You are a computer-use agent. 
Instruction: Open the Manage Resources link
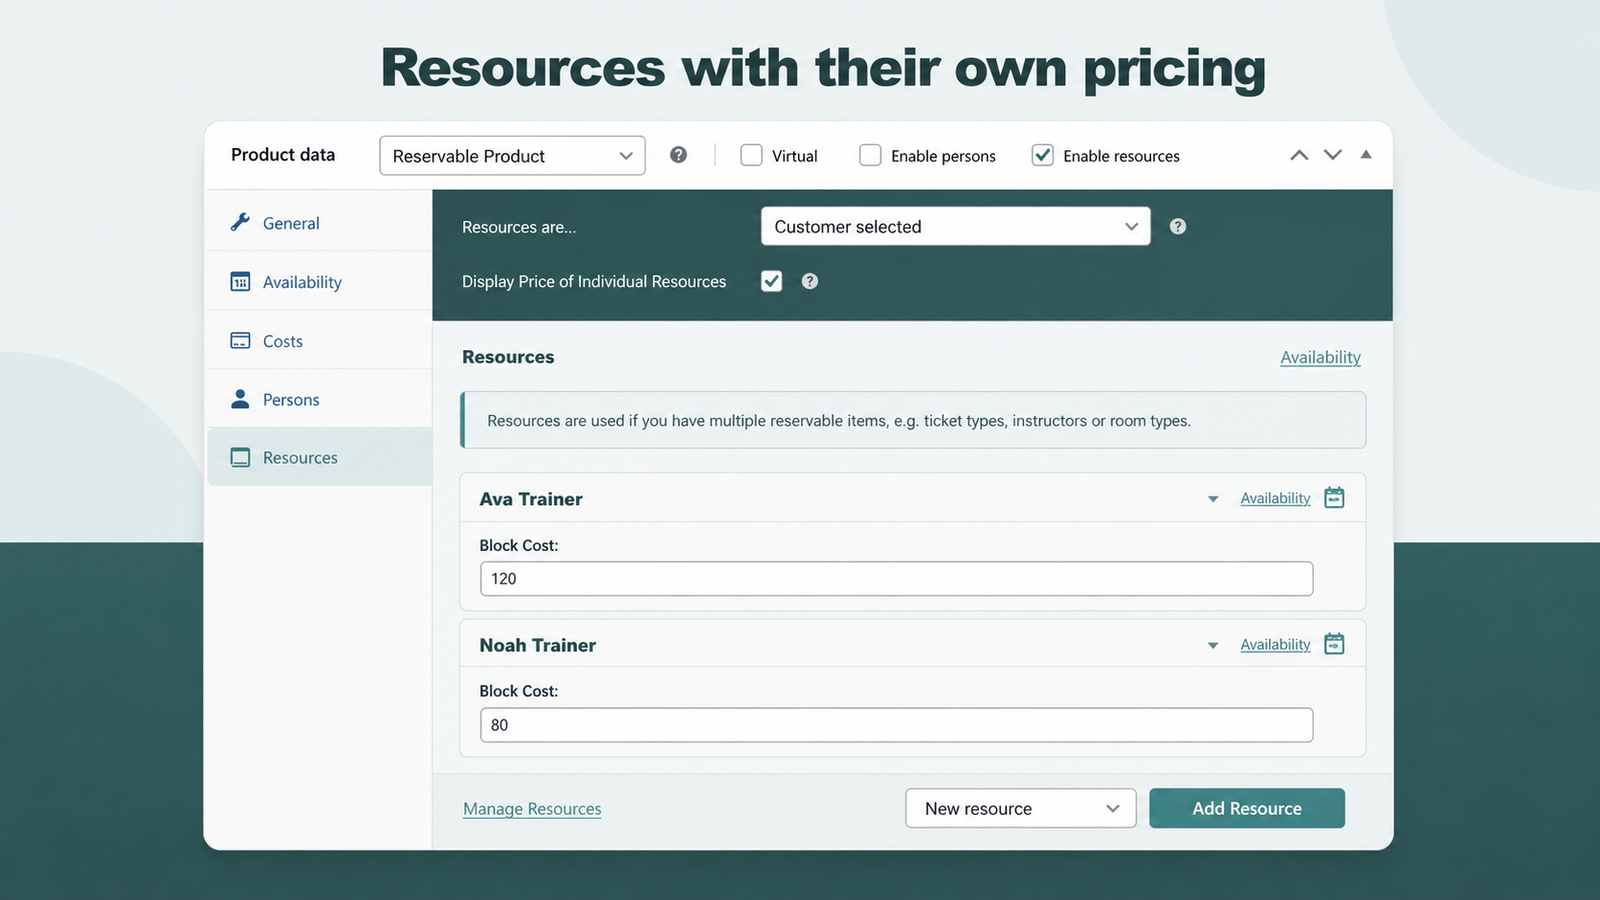[x=532, y=808]
